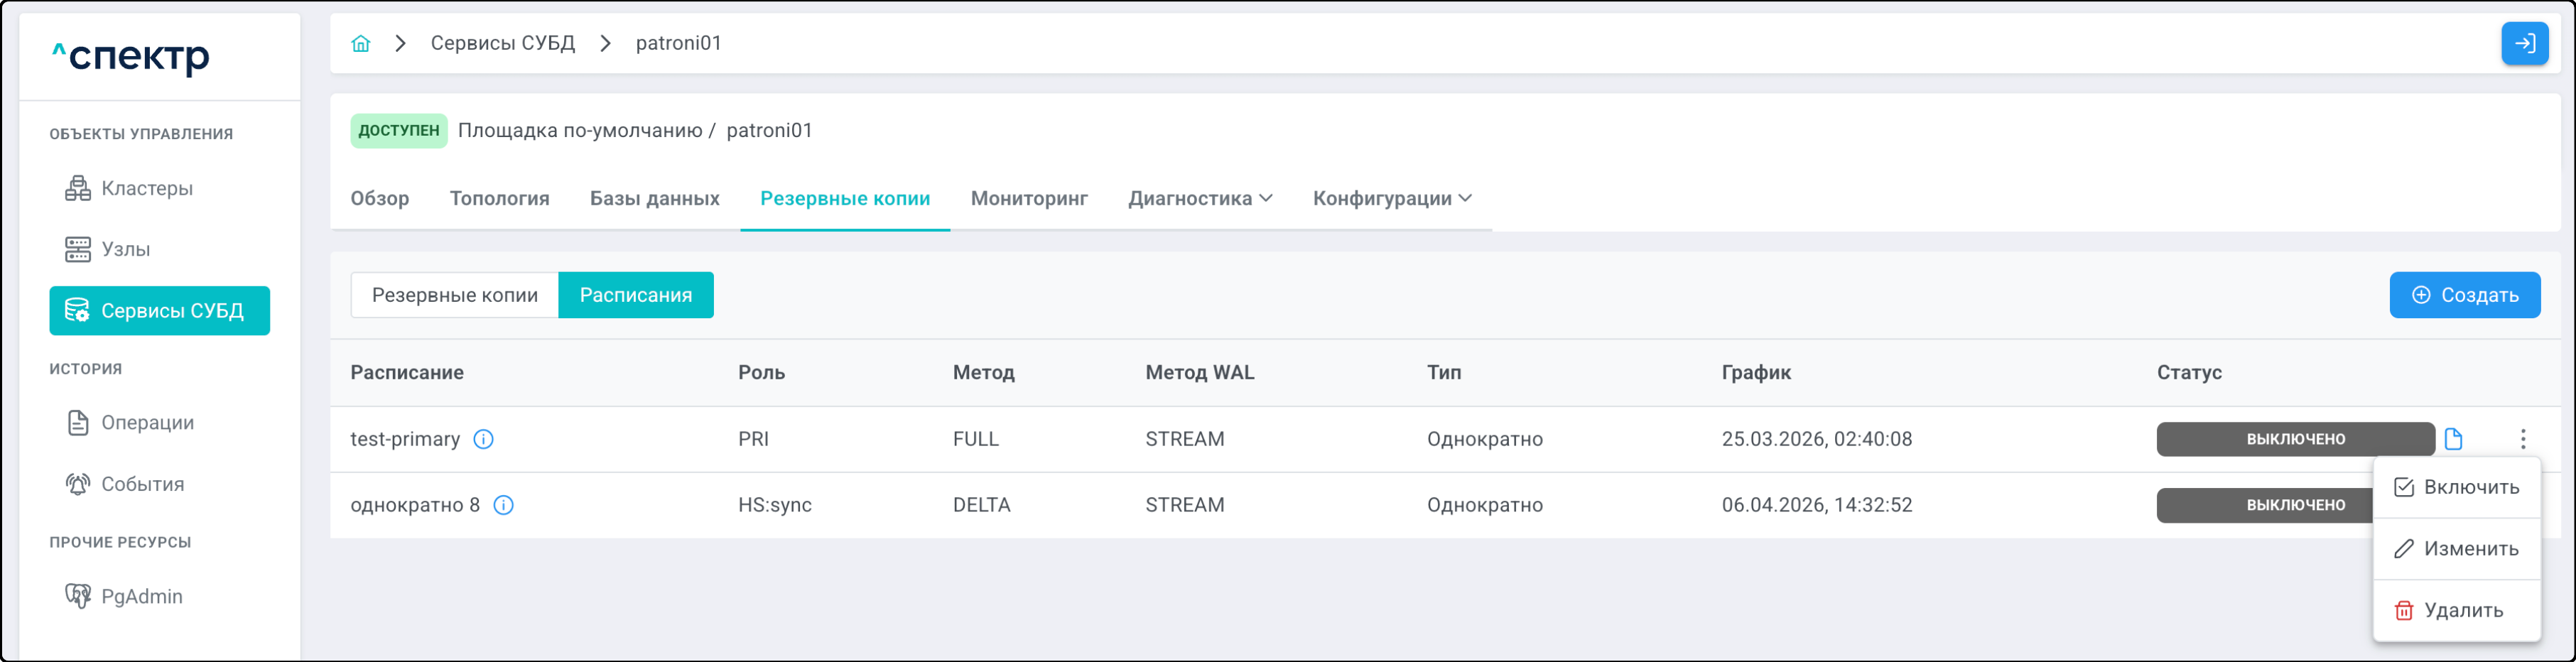Screen dimensions: 2576x662
Task: Expand the Конфигурации dropdown
Action: coord(1391,198)
